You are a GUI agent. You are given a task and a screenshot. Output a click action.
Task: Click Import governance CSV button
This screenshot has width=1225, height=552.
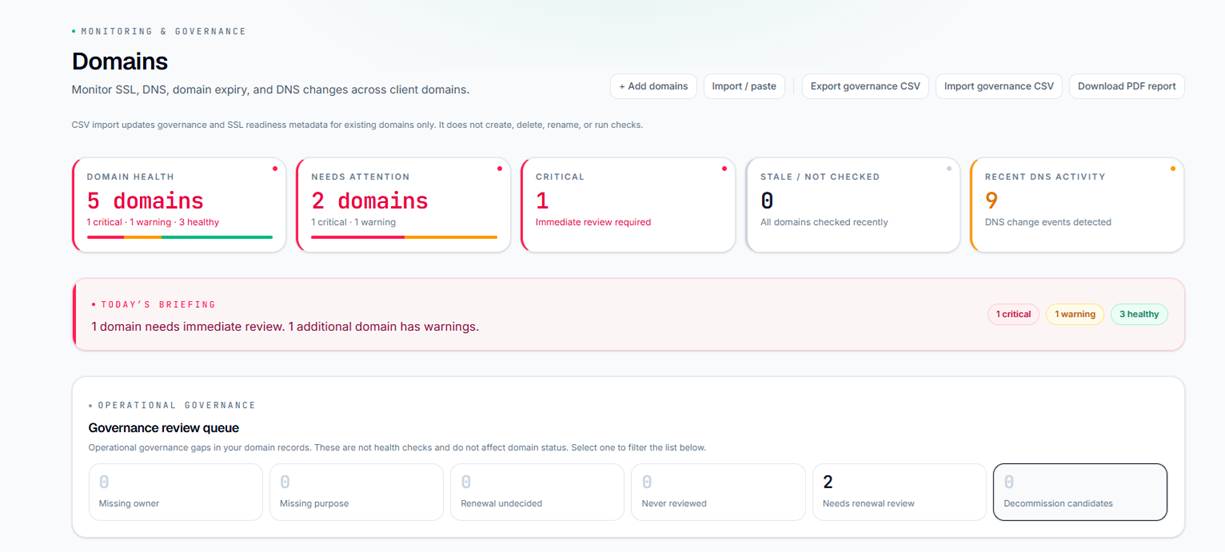(999, 86)
